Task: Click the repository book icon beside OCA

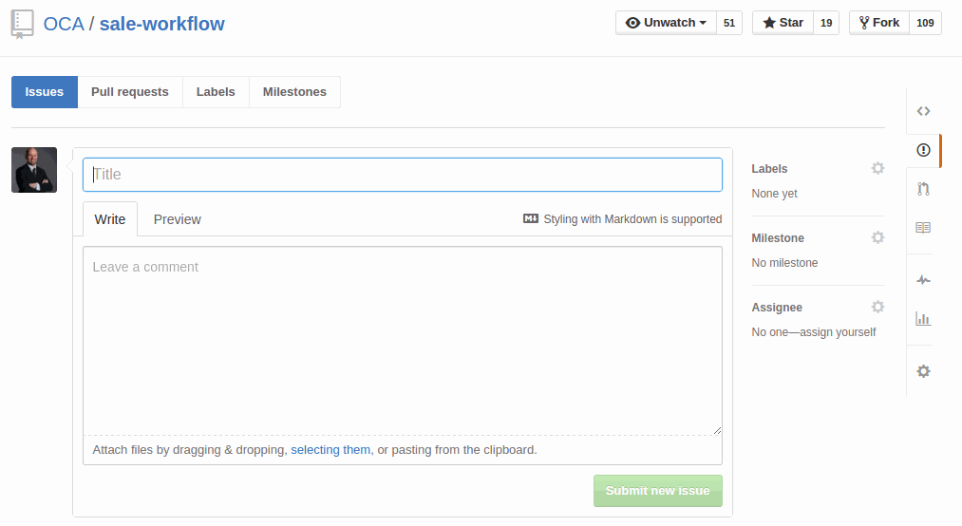Action: click(22, 24)
